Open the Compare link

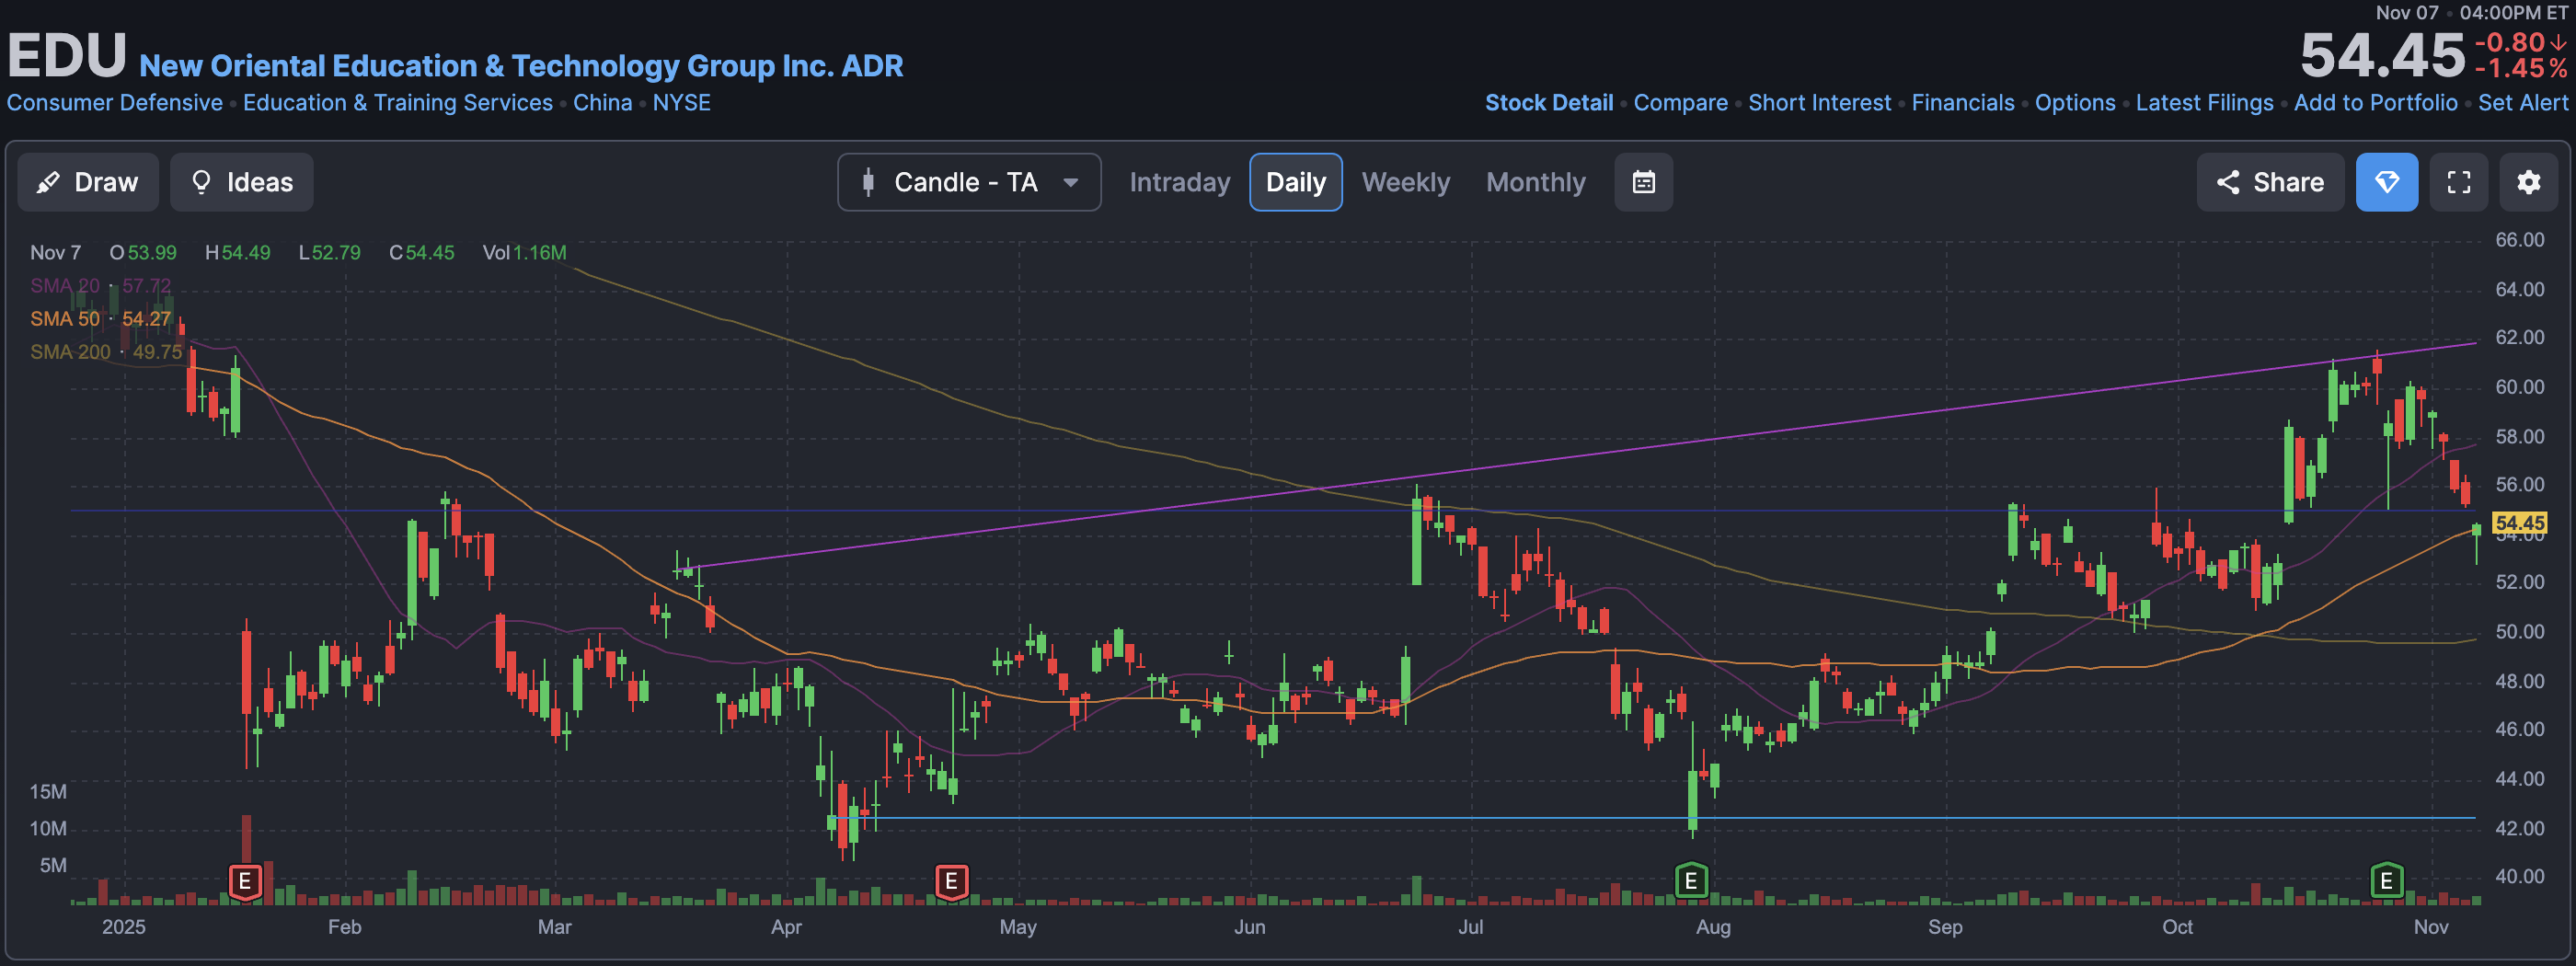click(1680, 103)
